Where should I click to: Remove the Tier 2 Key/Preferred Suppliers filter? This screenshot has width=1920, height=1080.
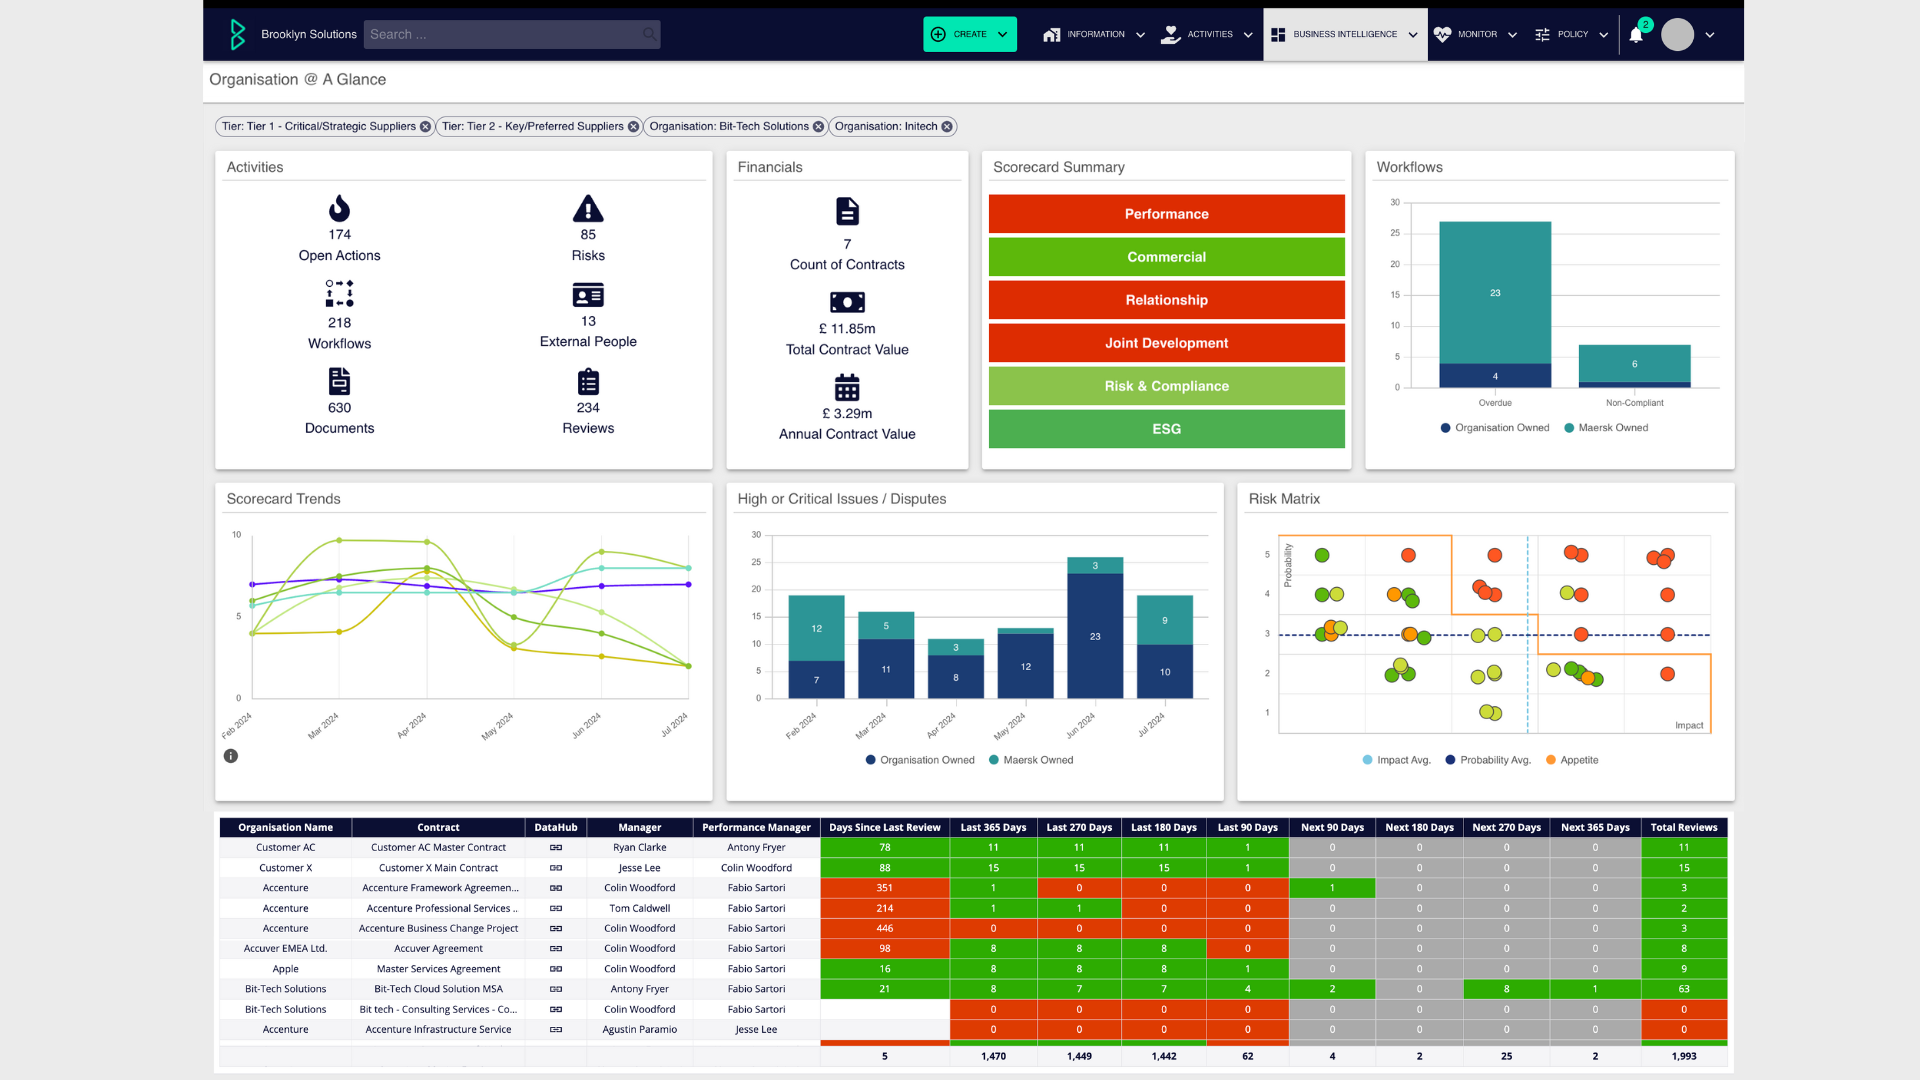[x=633, y=127]
